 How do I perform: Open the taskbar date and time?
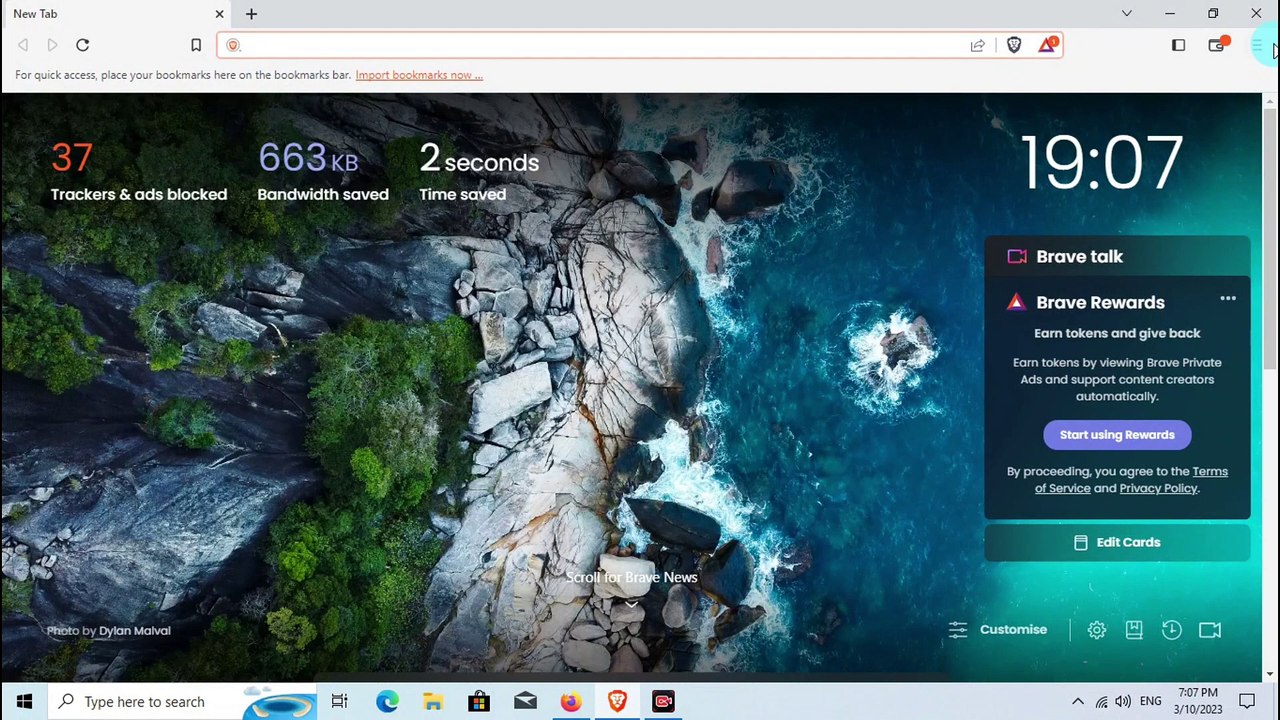coord(1198,702)
